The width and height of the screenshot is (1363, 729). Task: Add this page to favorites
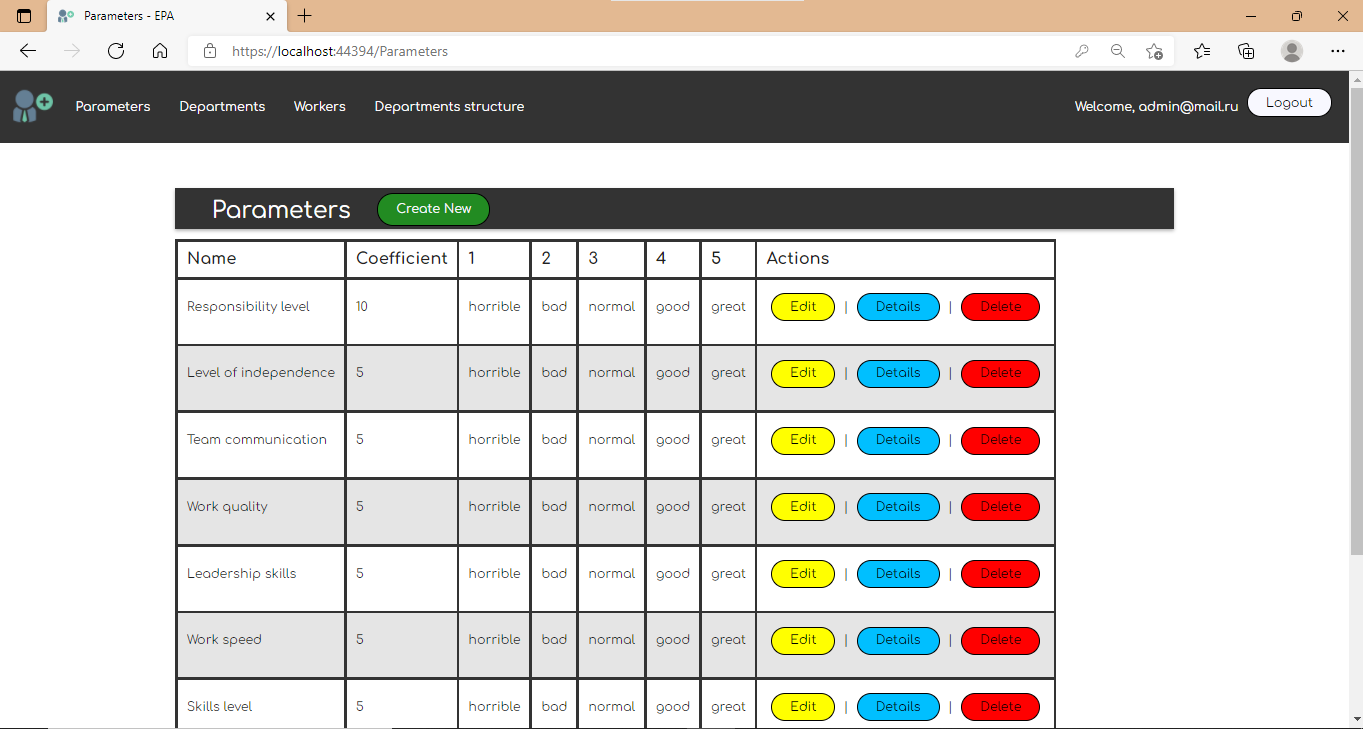[1155, 51]
